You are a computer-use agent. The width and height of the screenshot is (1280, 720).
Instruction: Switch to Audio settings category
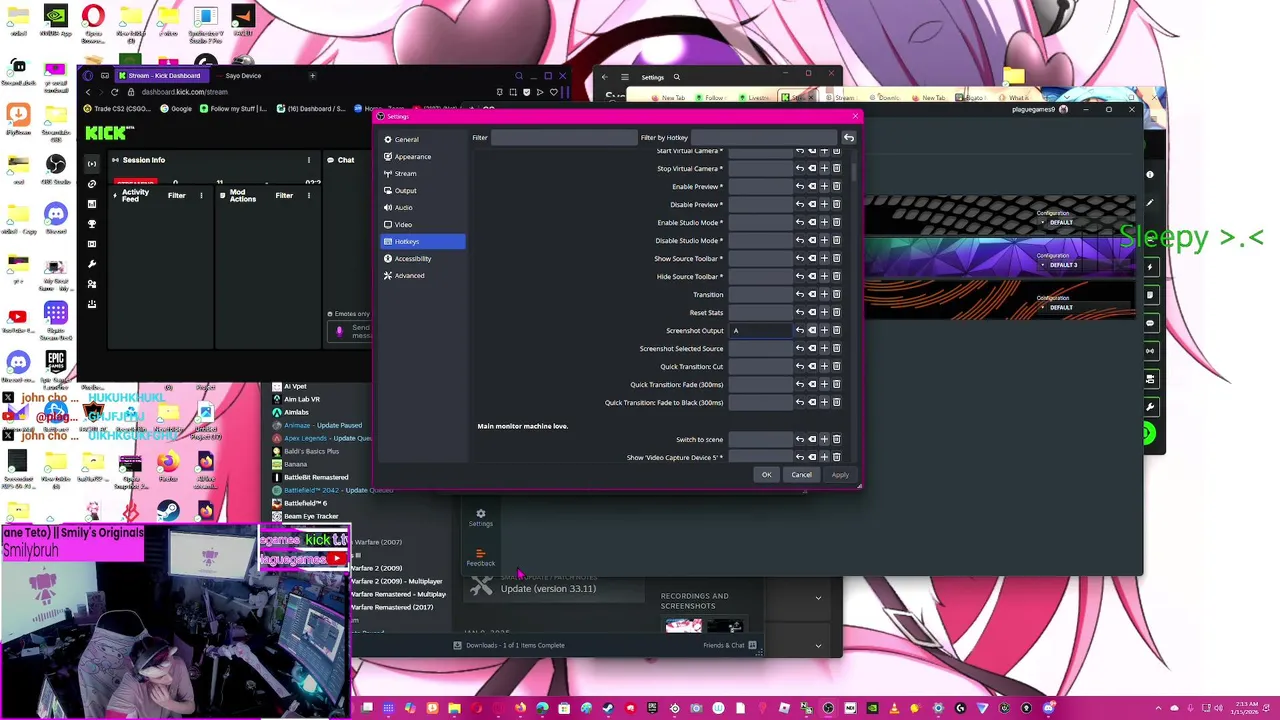click(x=423, y=207)
